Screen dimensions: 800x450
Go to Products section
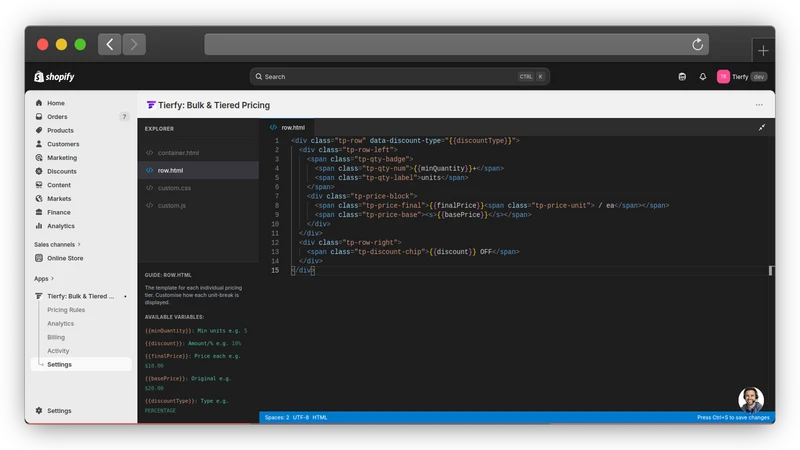[x=60, y=131]
